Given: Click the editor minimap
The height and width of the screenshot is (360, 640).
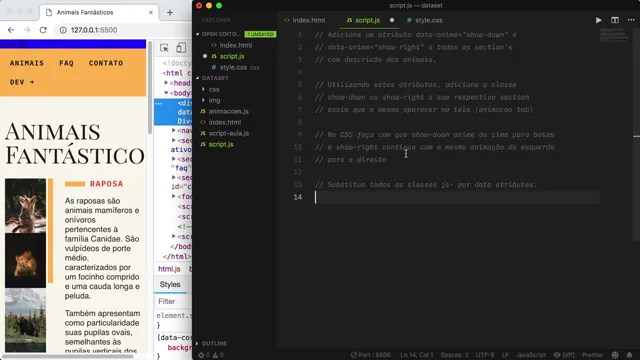Looking at the screenshot, I should tap(613, 35).
